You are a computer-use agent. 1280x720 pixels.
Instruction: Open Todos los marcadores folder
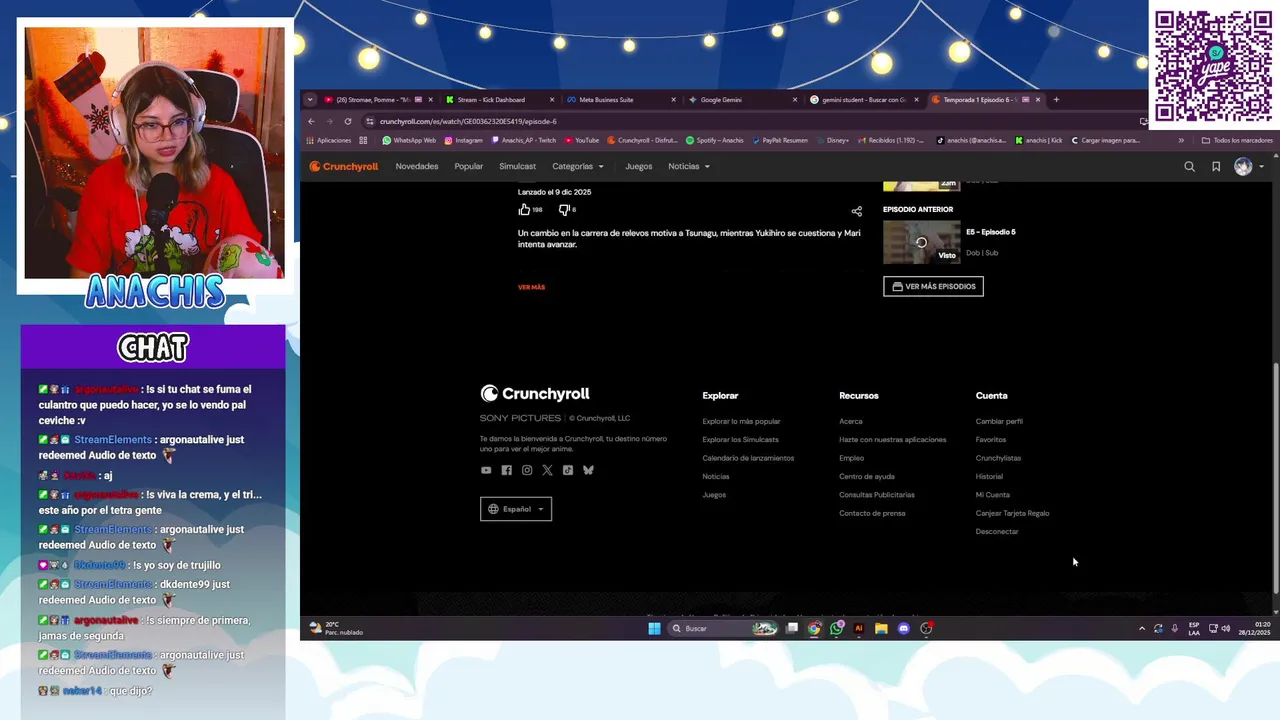click(1237, 140)
